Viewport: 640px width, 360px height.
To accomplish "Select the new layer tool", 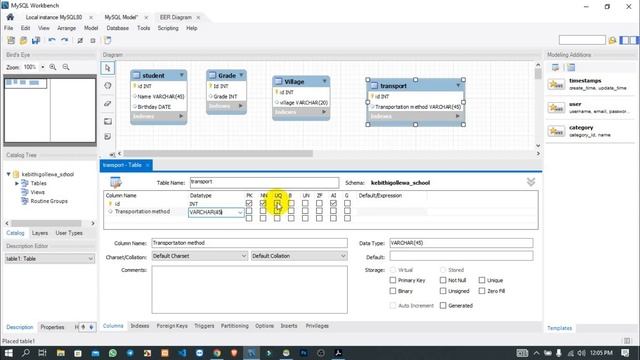I will click(108, 121).
